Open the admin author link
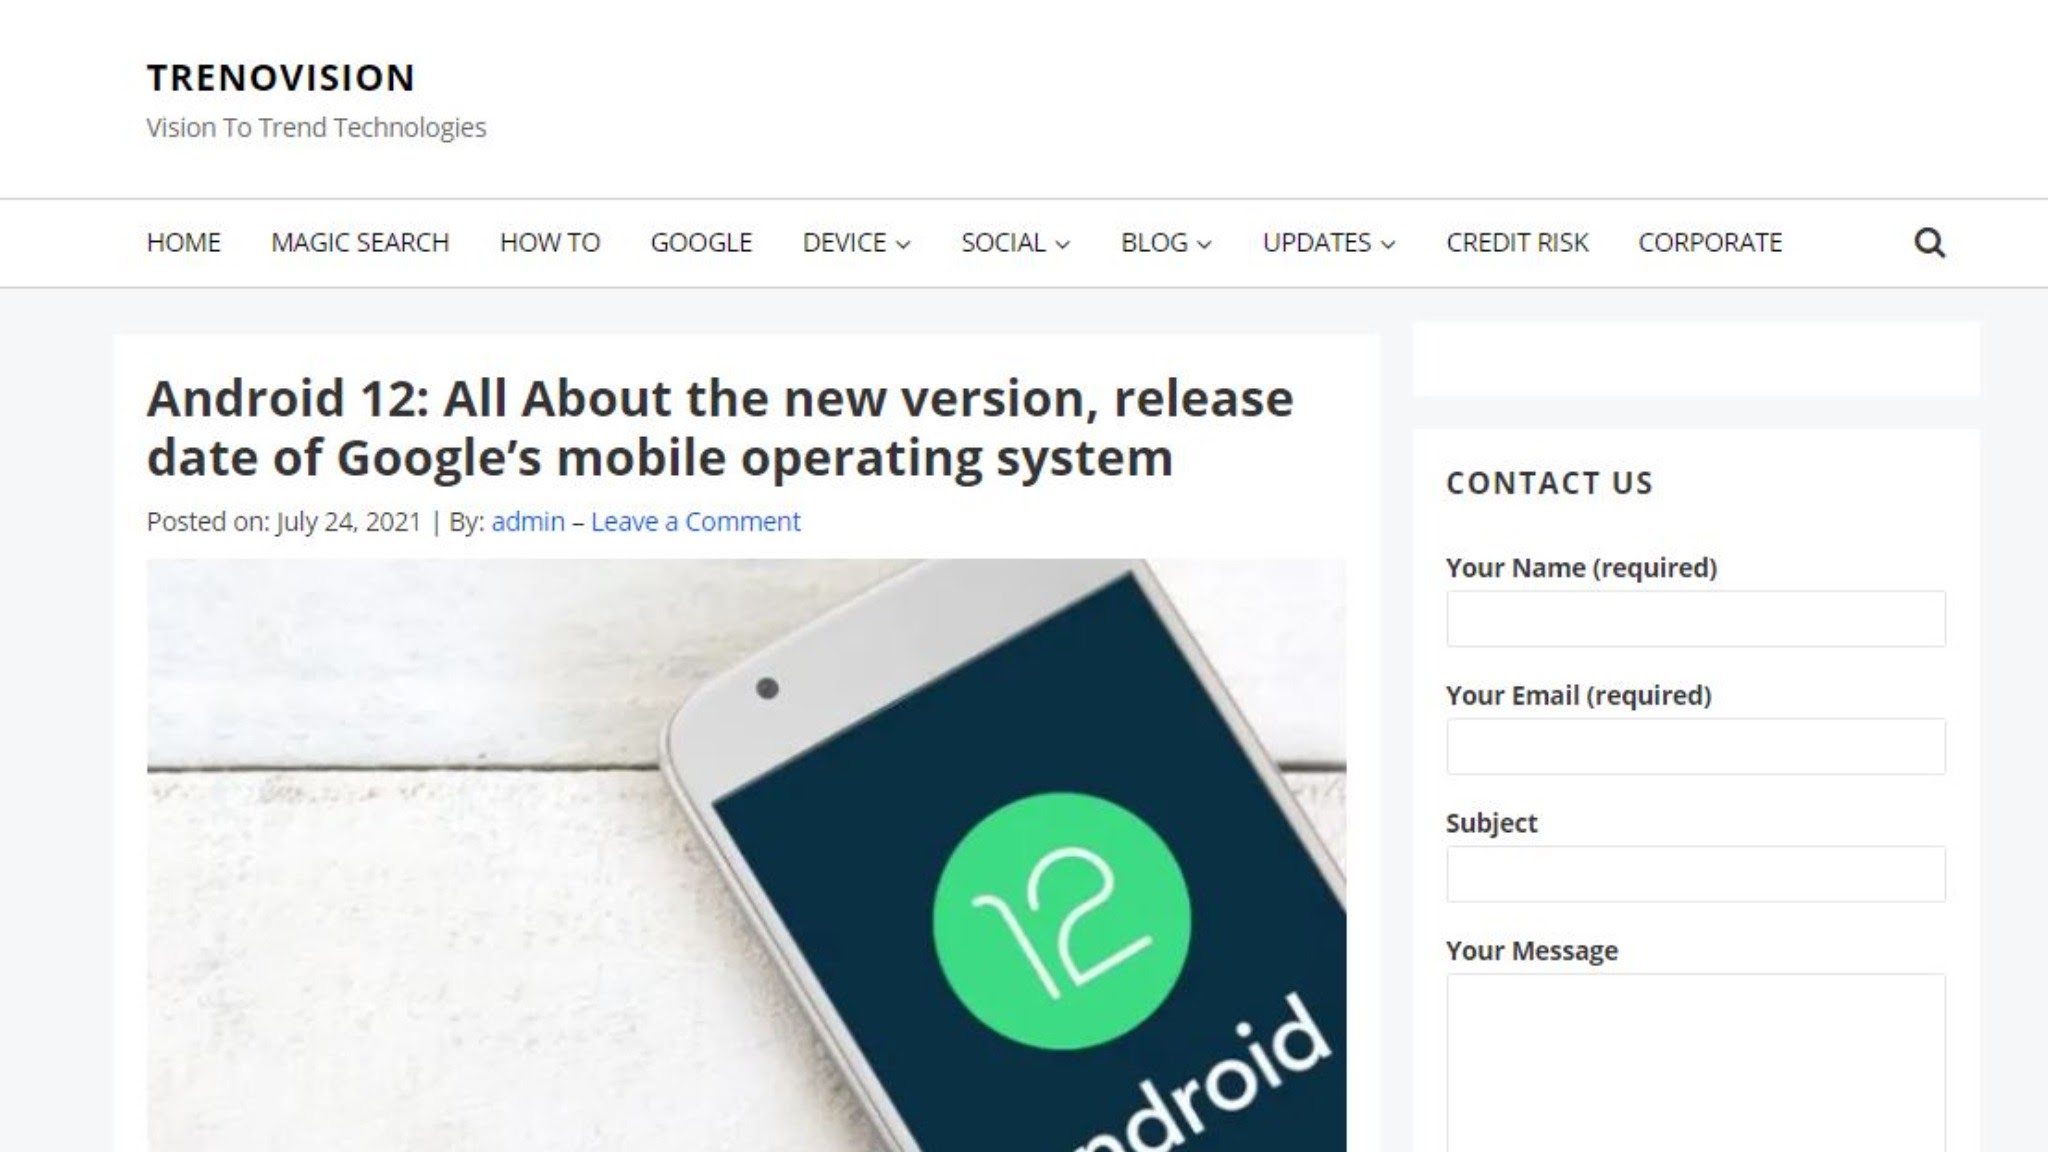This screenshot has width=2048, height=1152. tap(528, 522)
